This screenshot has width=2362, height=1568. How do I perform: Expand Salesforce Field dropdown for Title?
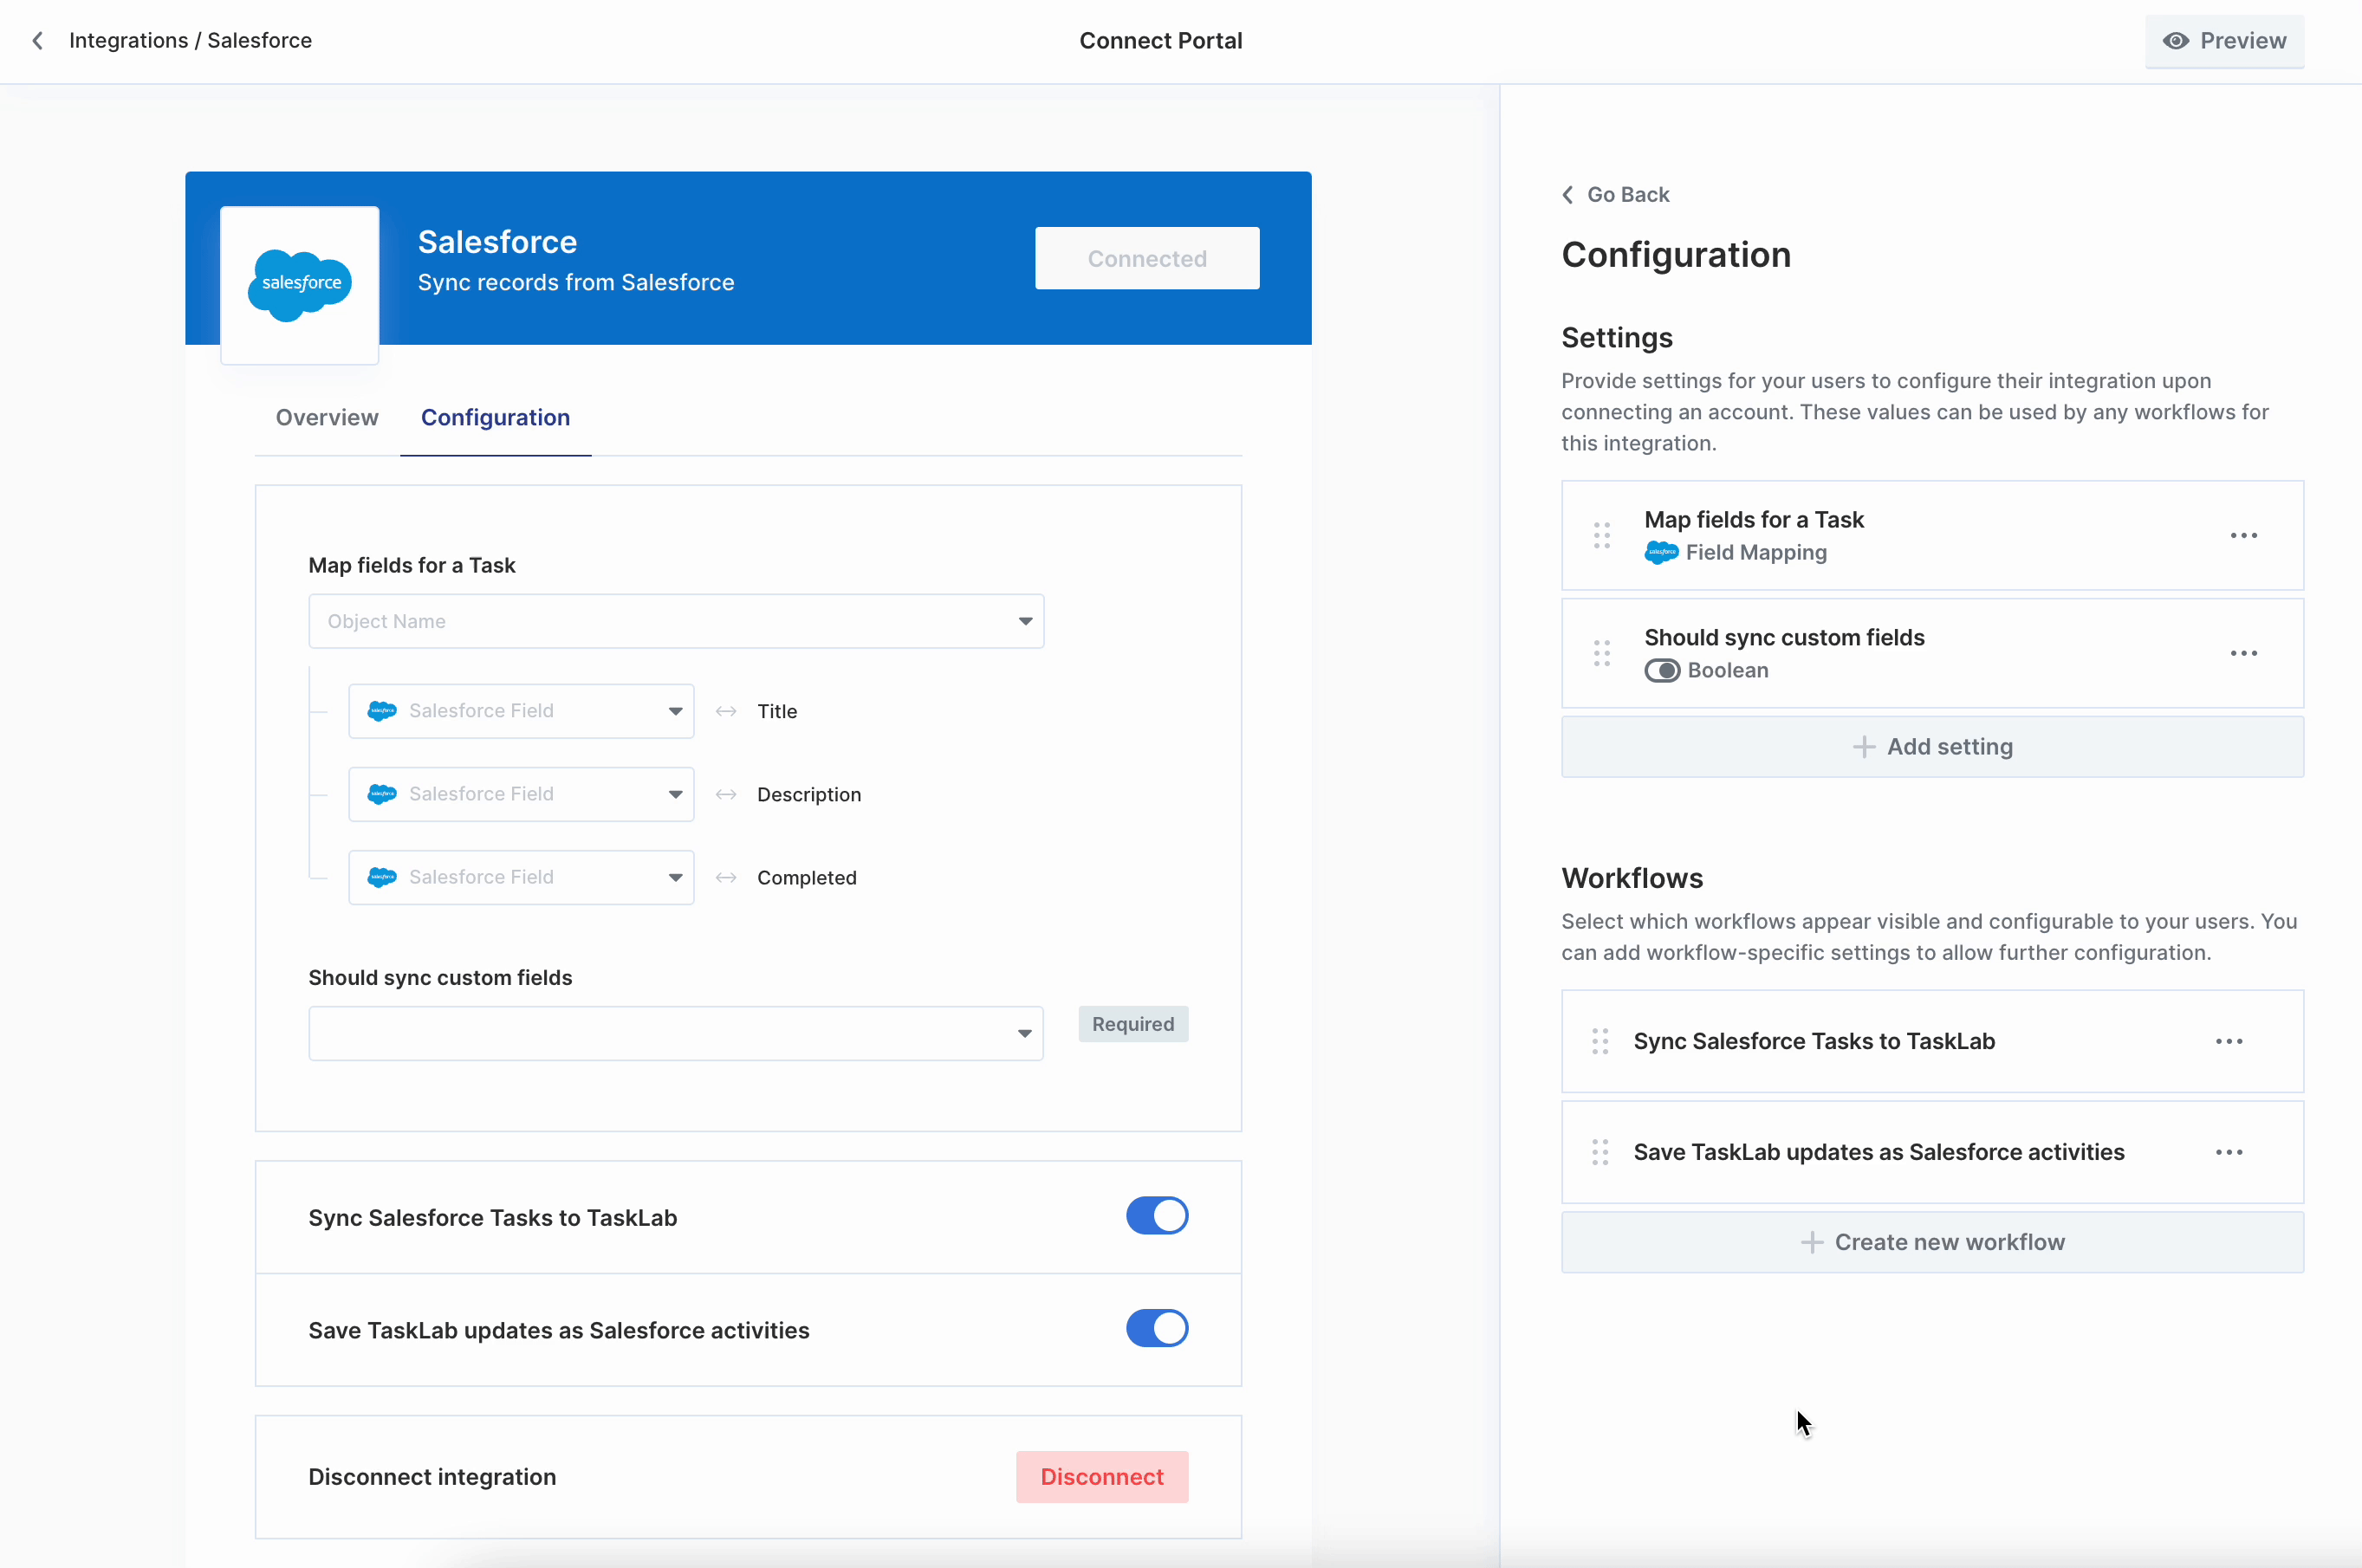click(x=521, y=712)
